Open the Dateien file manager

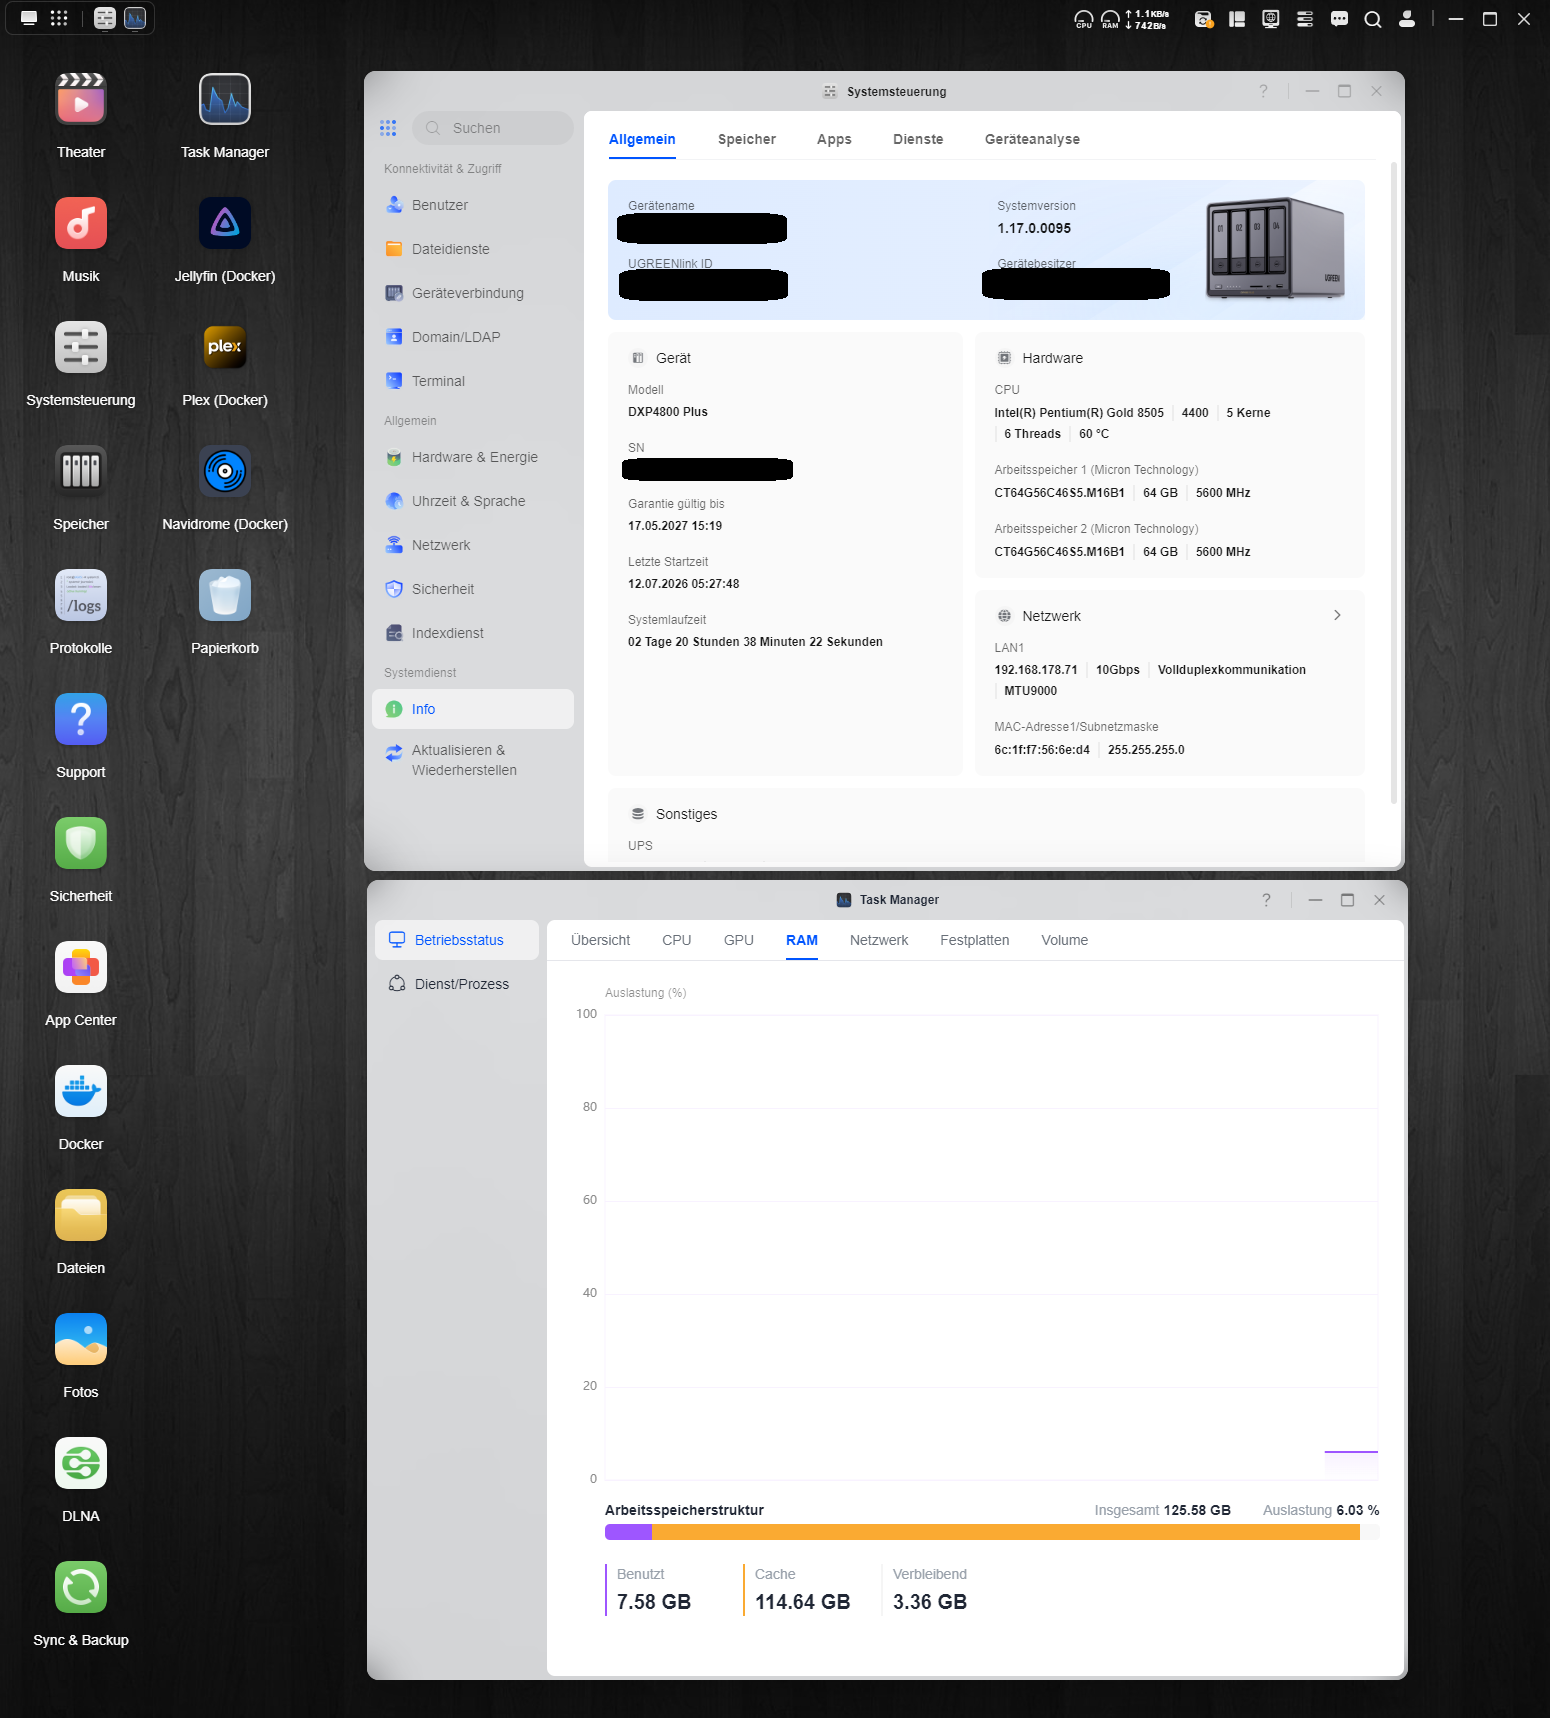(x=81, y=1215)
